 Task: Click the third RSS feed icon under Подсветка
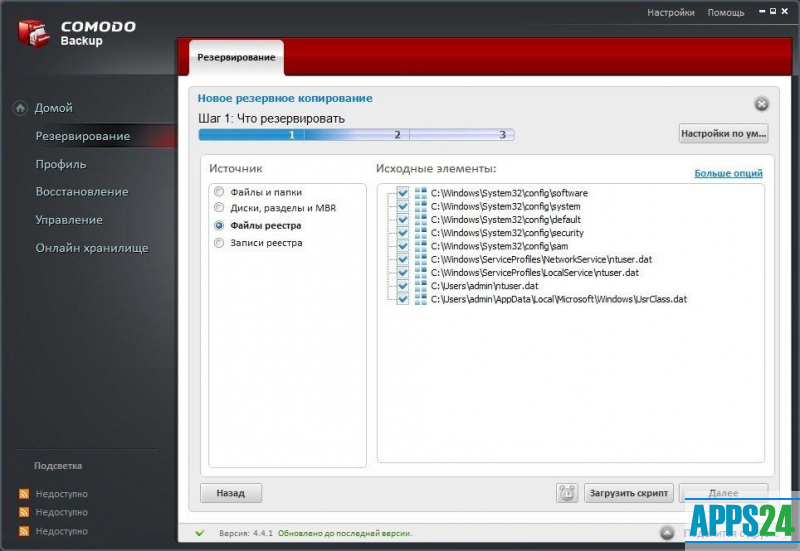tap(25, 531)
